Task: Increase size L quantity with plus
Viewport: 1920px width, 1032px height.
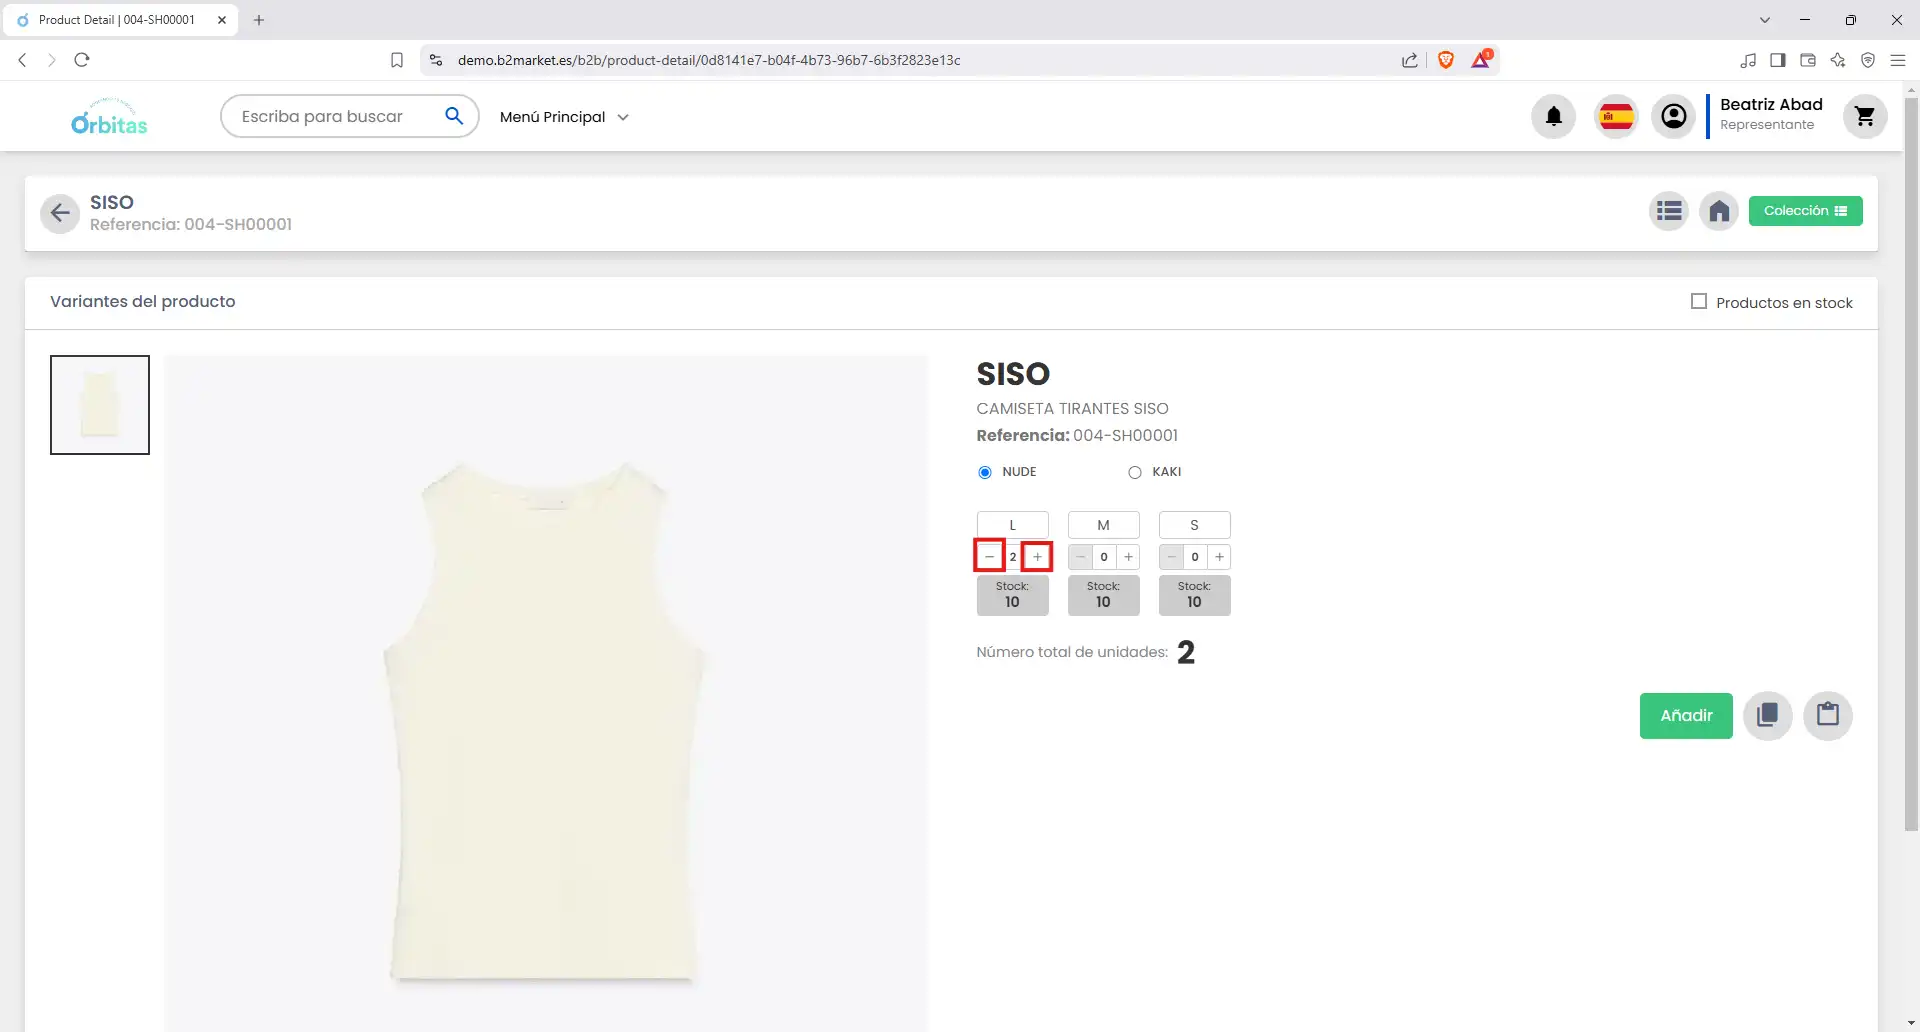Action: coord(1037,557)
